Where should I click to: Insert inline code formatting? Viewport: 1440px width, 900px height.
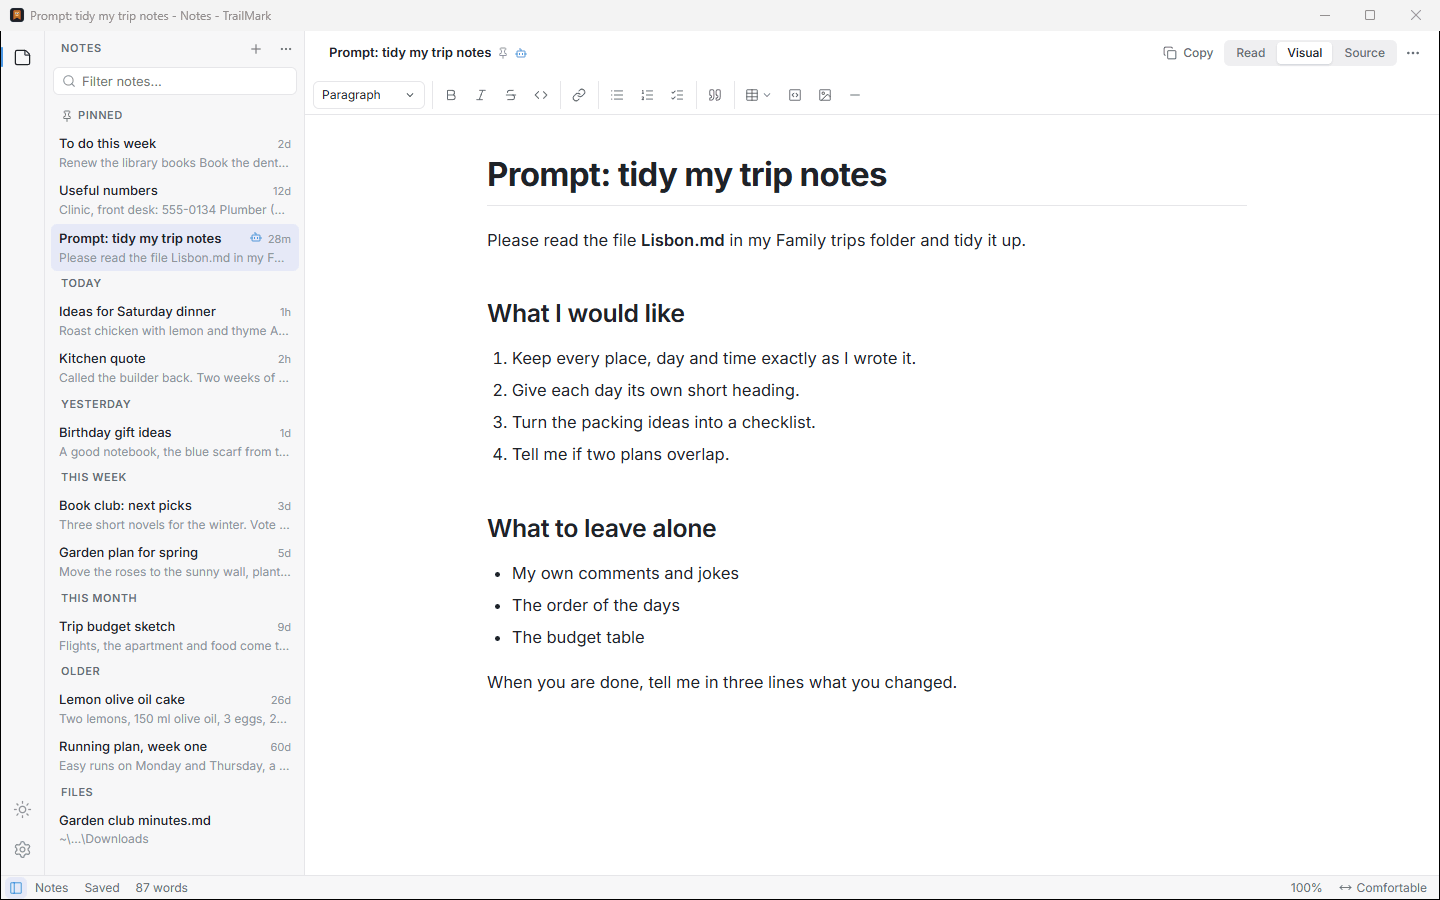point(541,95)
